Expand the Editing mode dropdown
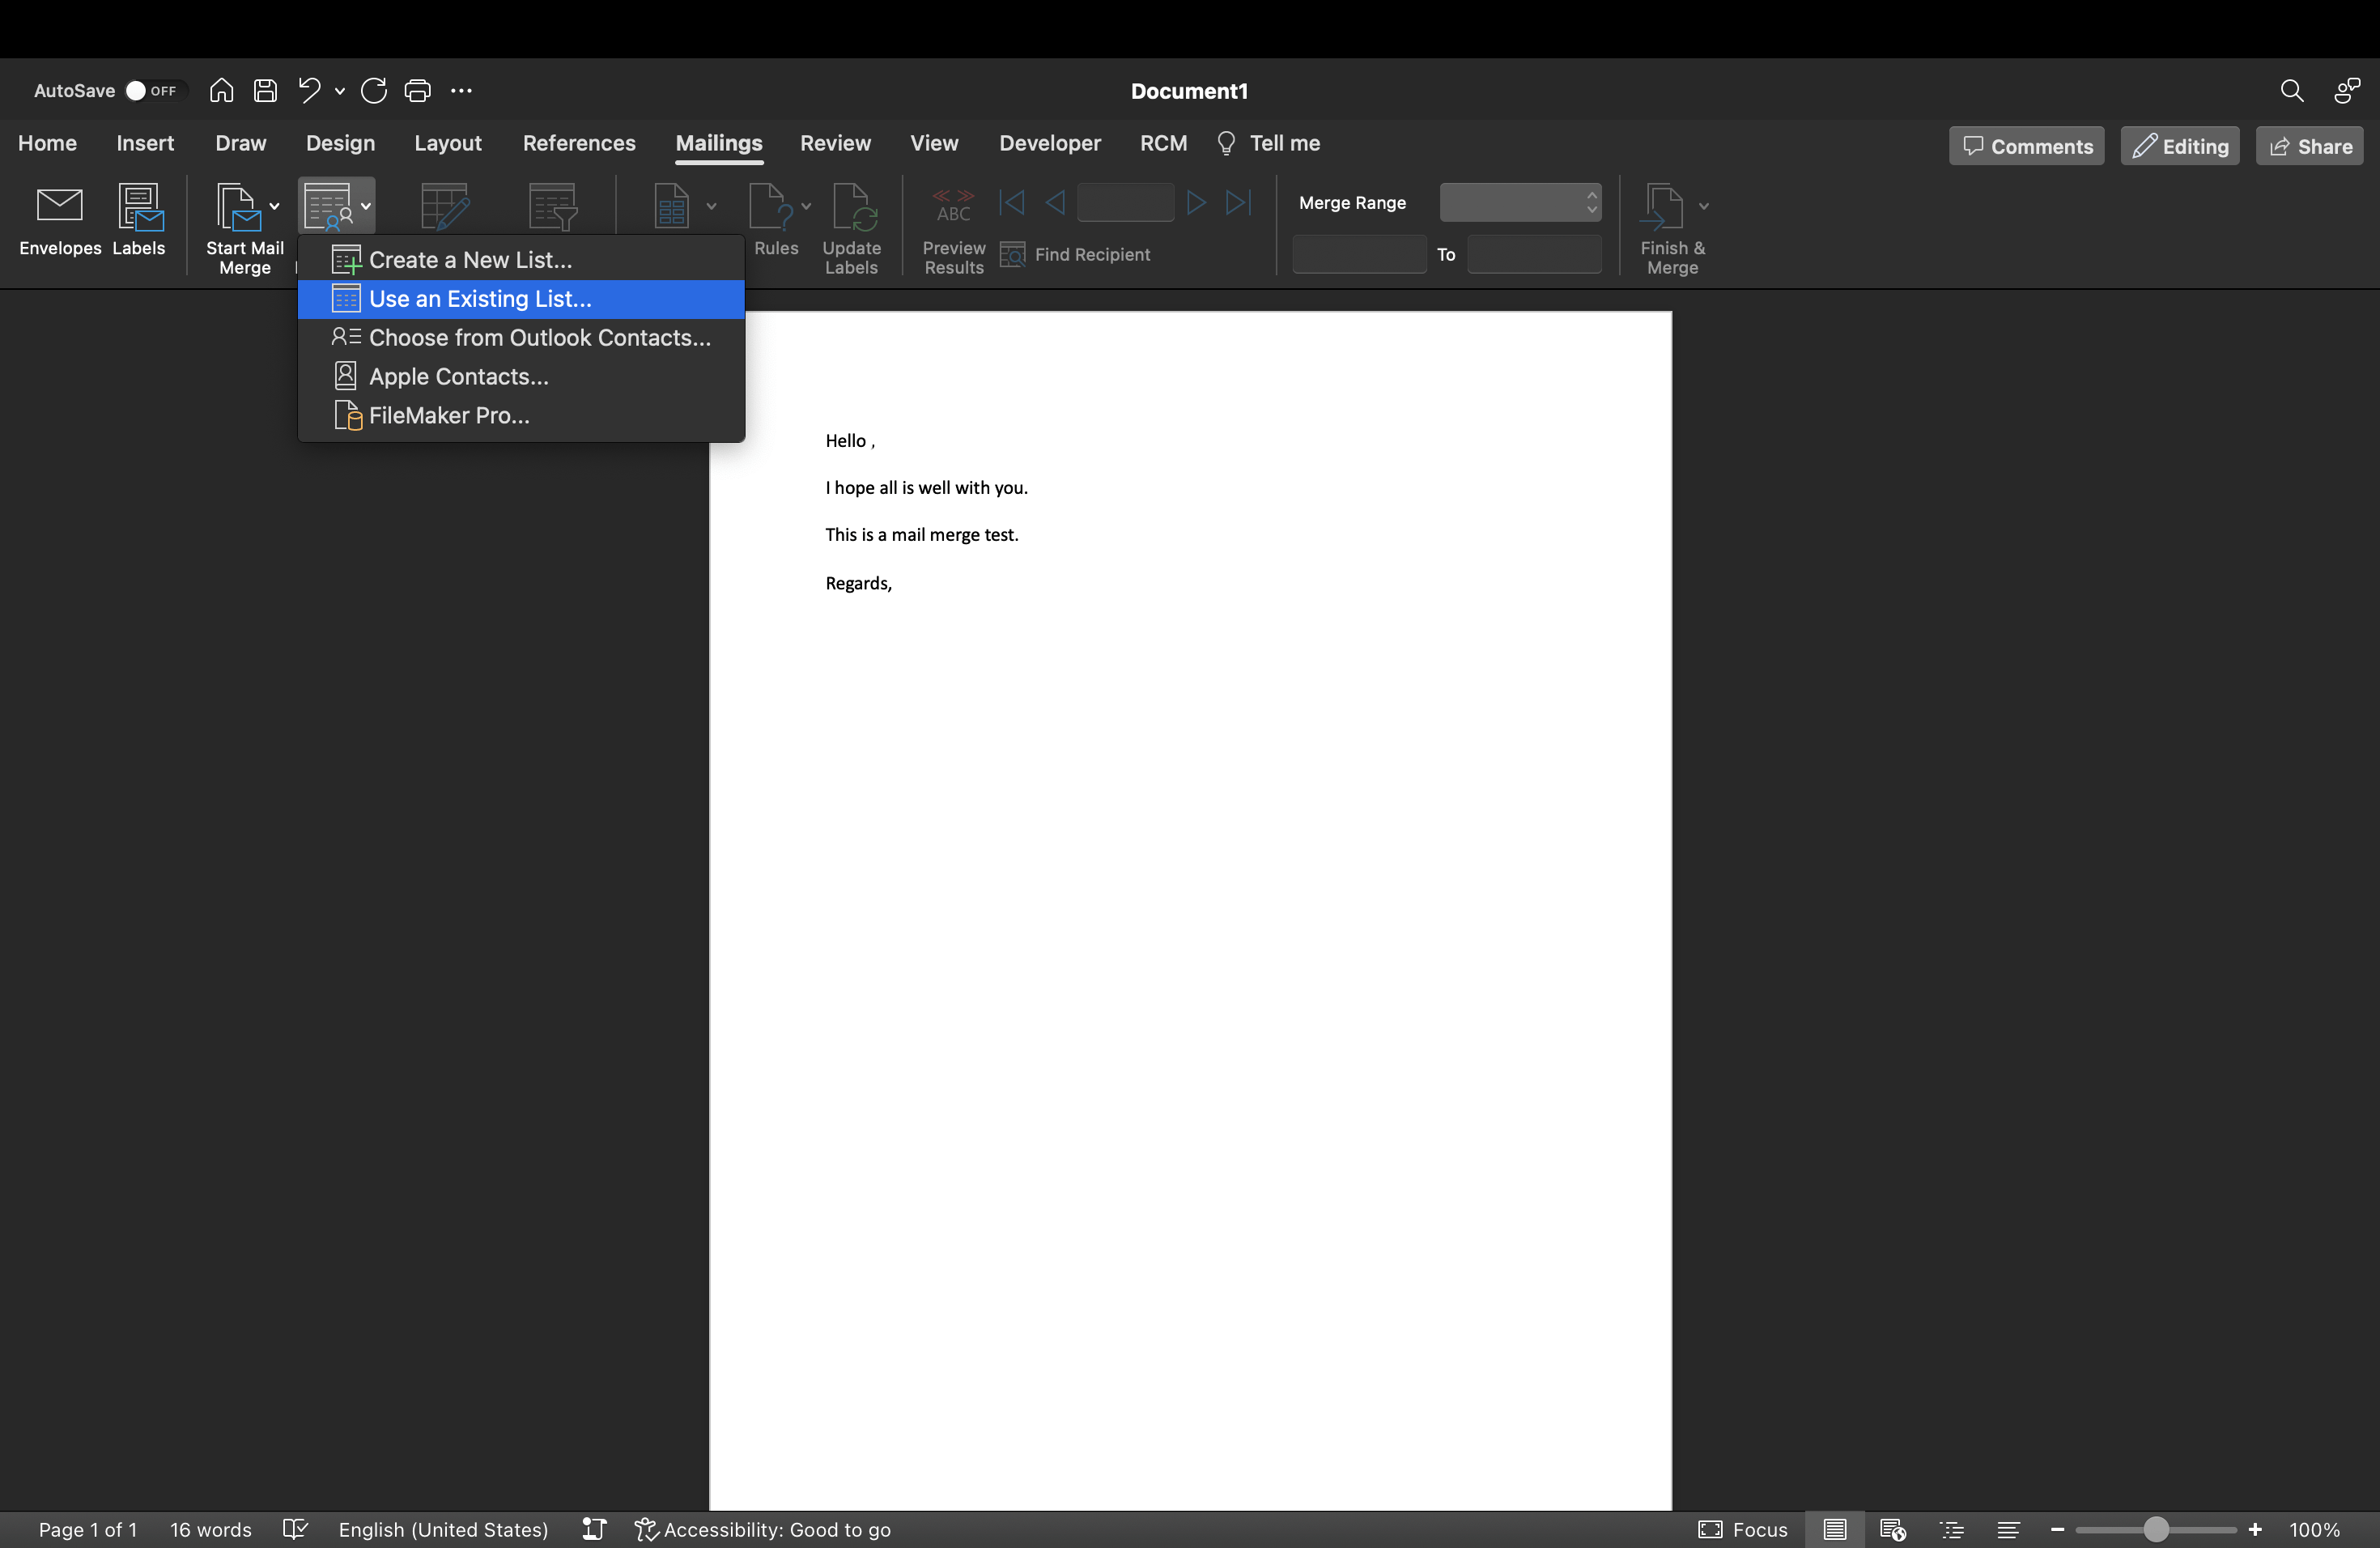Screen dimensions: 2380x1548 pyautogui.click(x=2180, y=146)
